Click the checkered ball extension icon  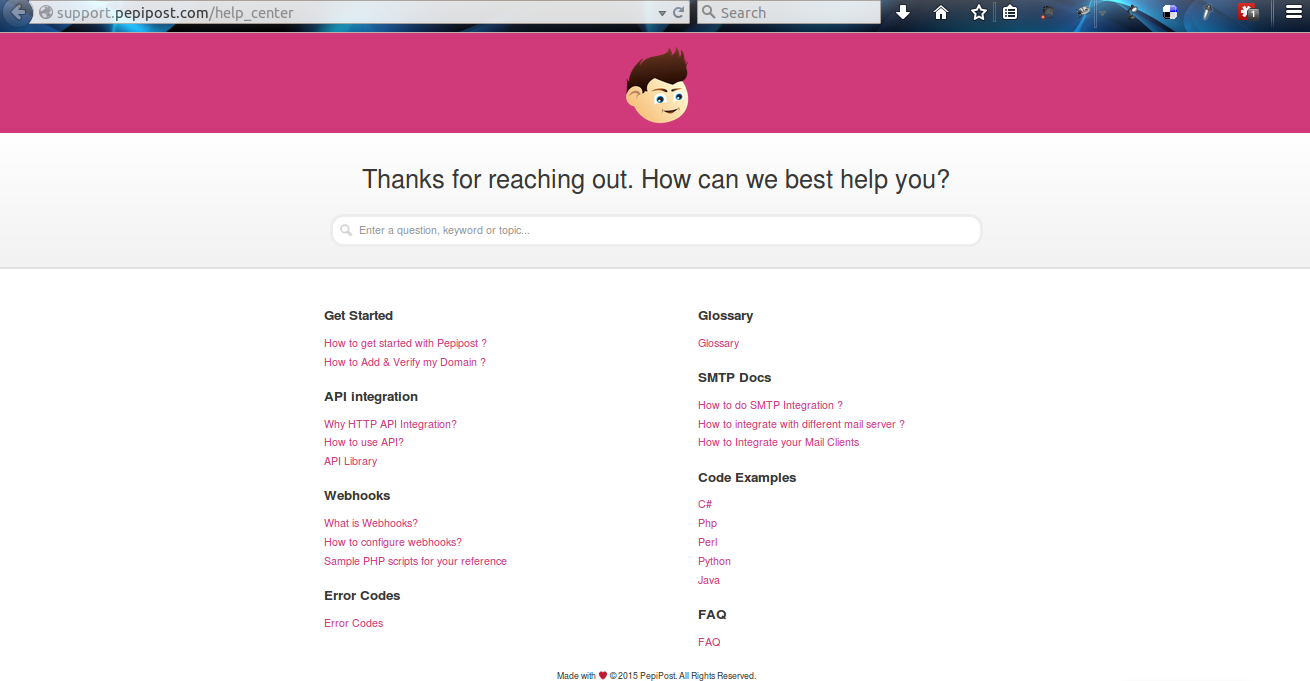click(1171, 12)
